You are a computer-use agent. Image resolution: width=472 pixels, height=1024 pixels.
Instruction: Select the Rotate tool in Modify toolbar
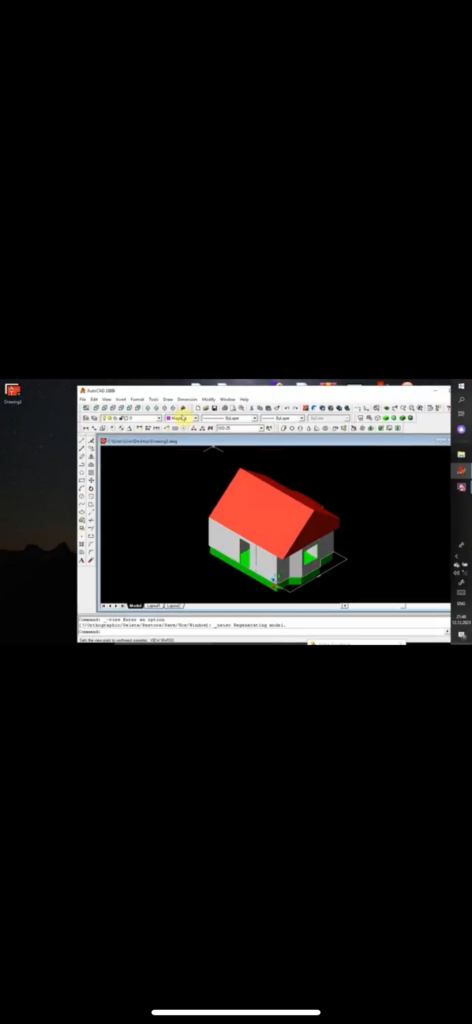click(x=91, y=488)
